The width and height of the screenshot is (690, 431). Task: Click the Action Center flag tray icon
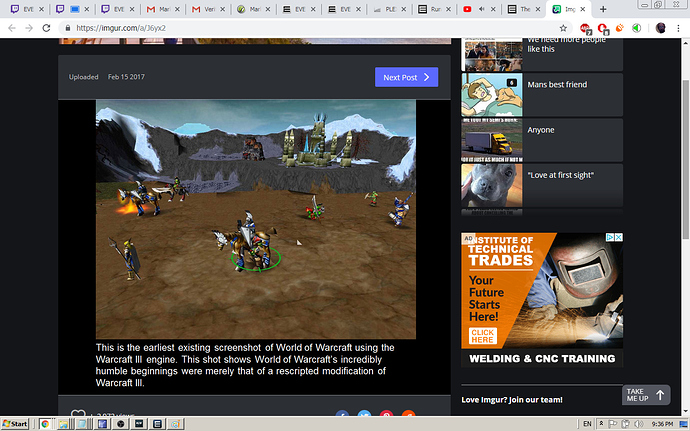pyautogui.click(x=613, y=424)
